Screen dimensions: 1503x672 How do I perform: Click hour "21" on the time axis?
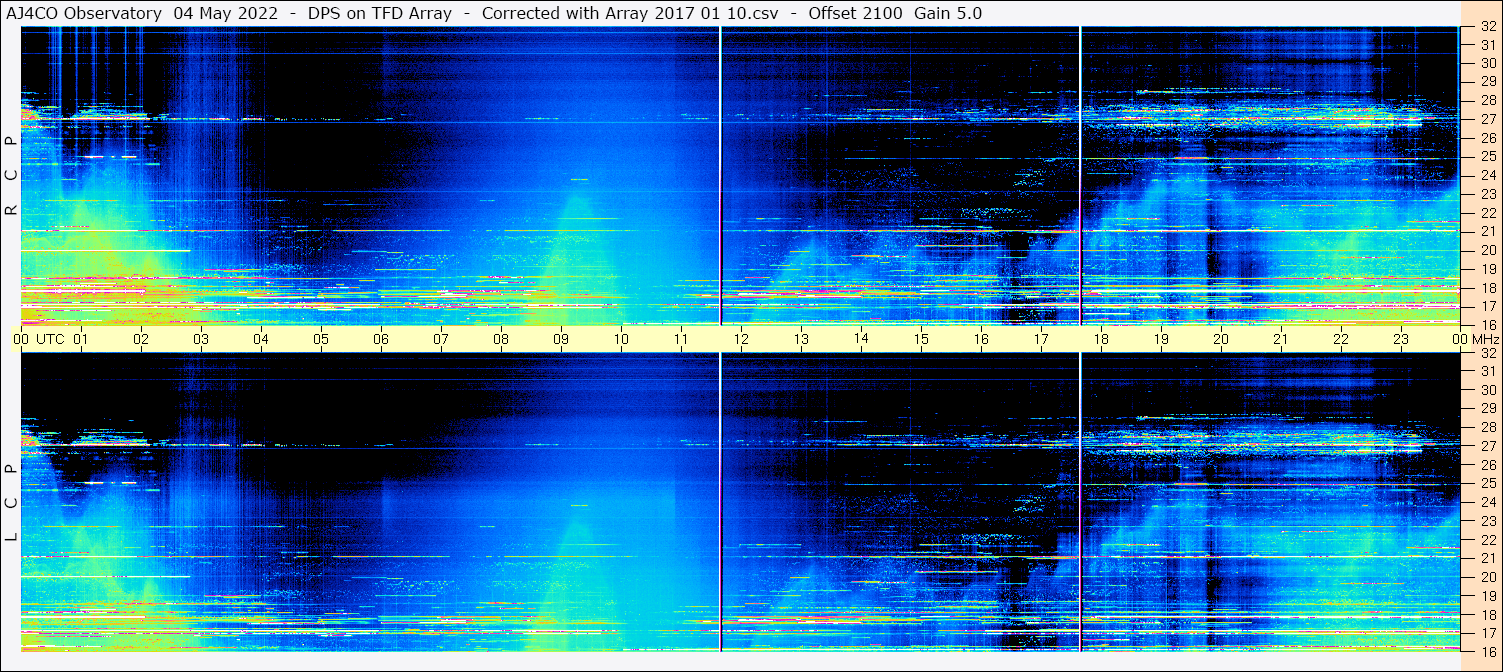pyautogui.click(x=1281, y=339)
